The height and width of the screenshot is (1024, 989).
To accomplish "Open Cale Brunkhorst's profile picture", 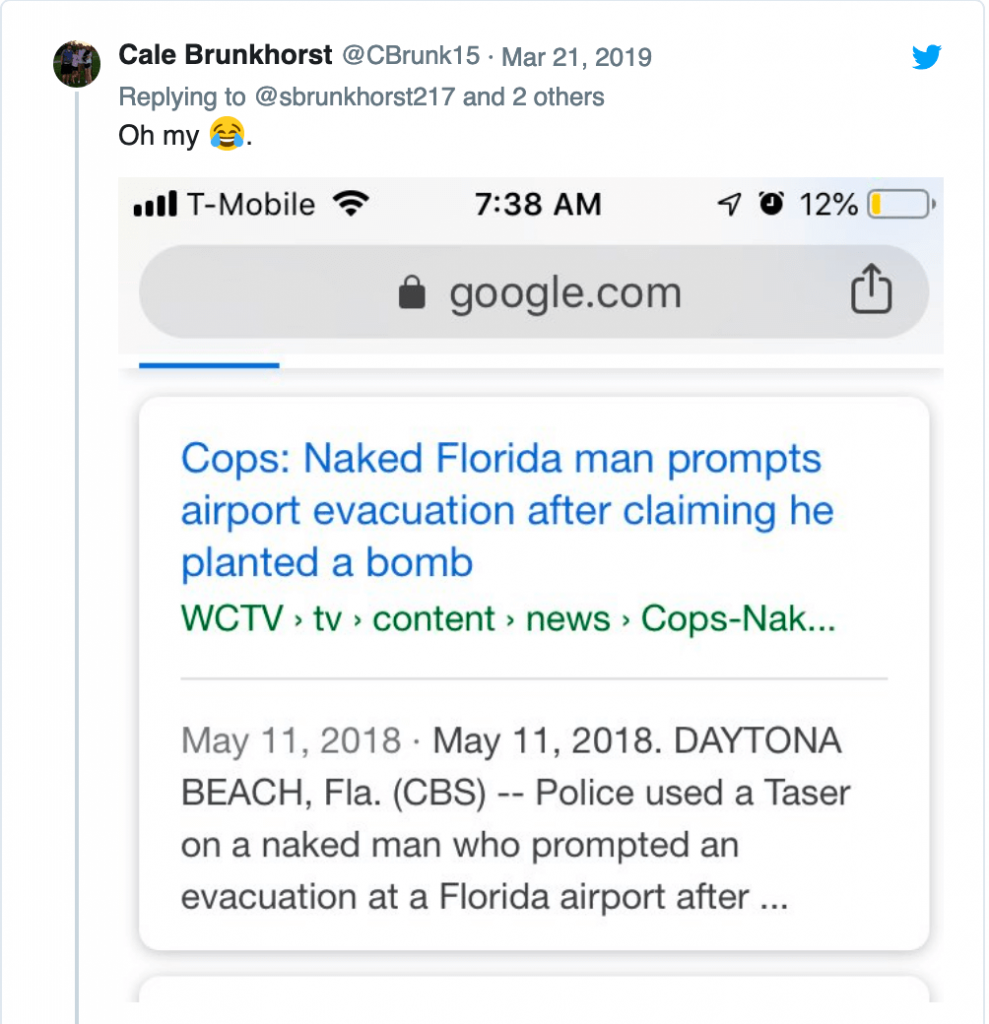I will (77, 62).
